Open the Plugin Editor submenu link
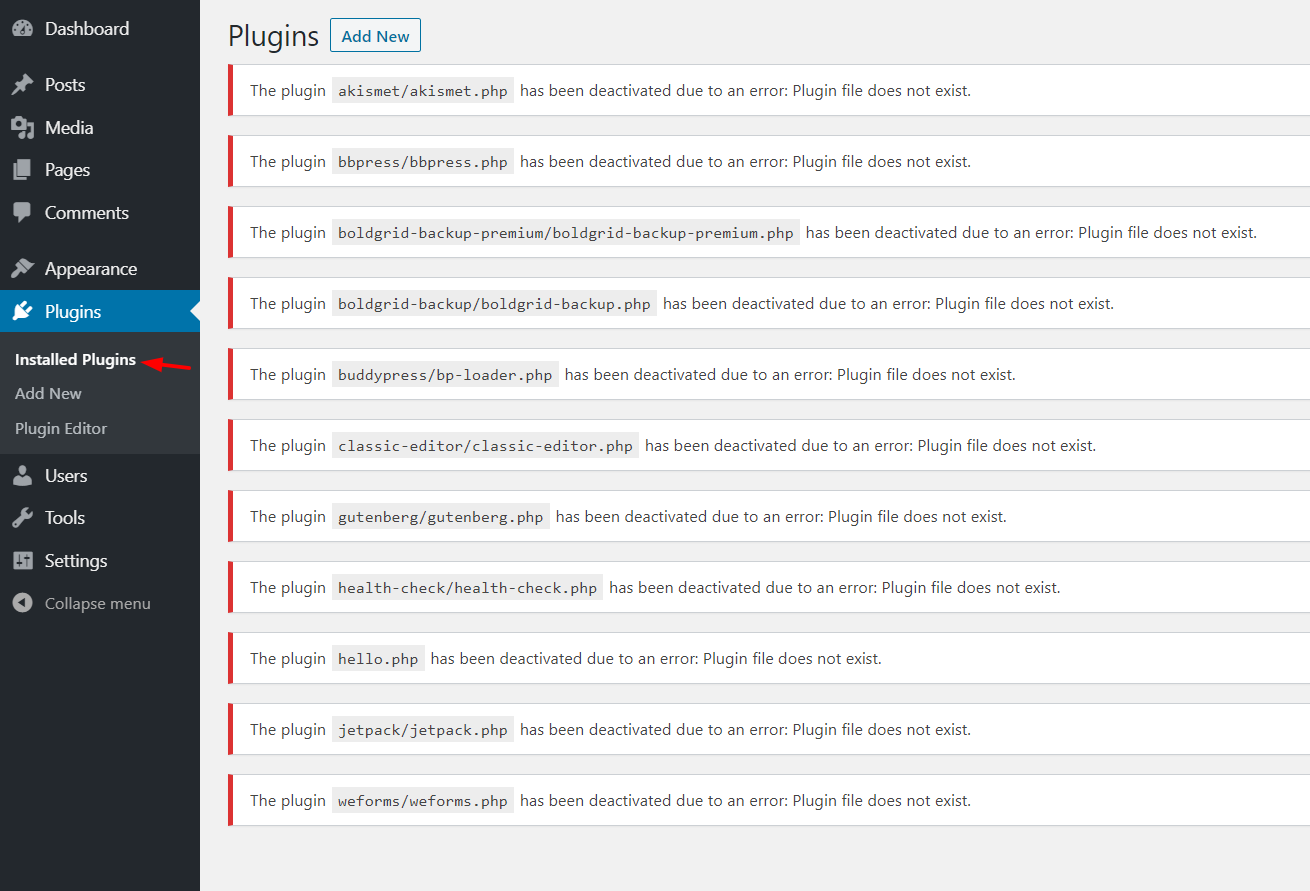 point(61,429)
